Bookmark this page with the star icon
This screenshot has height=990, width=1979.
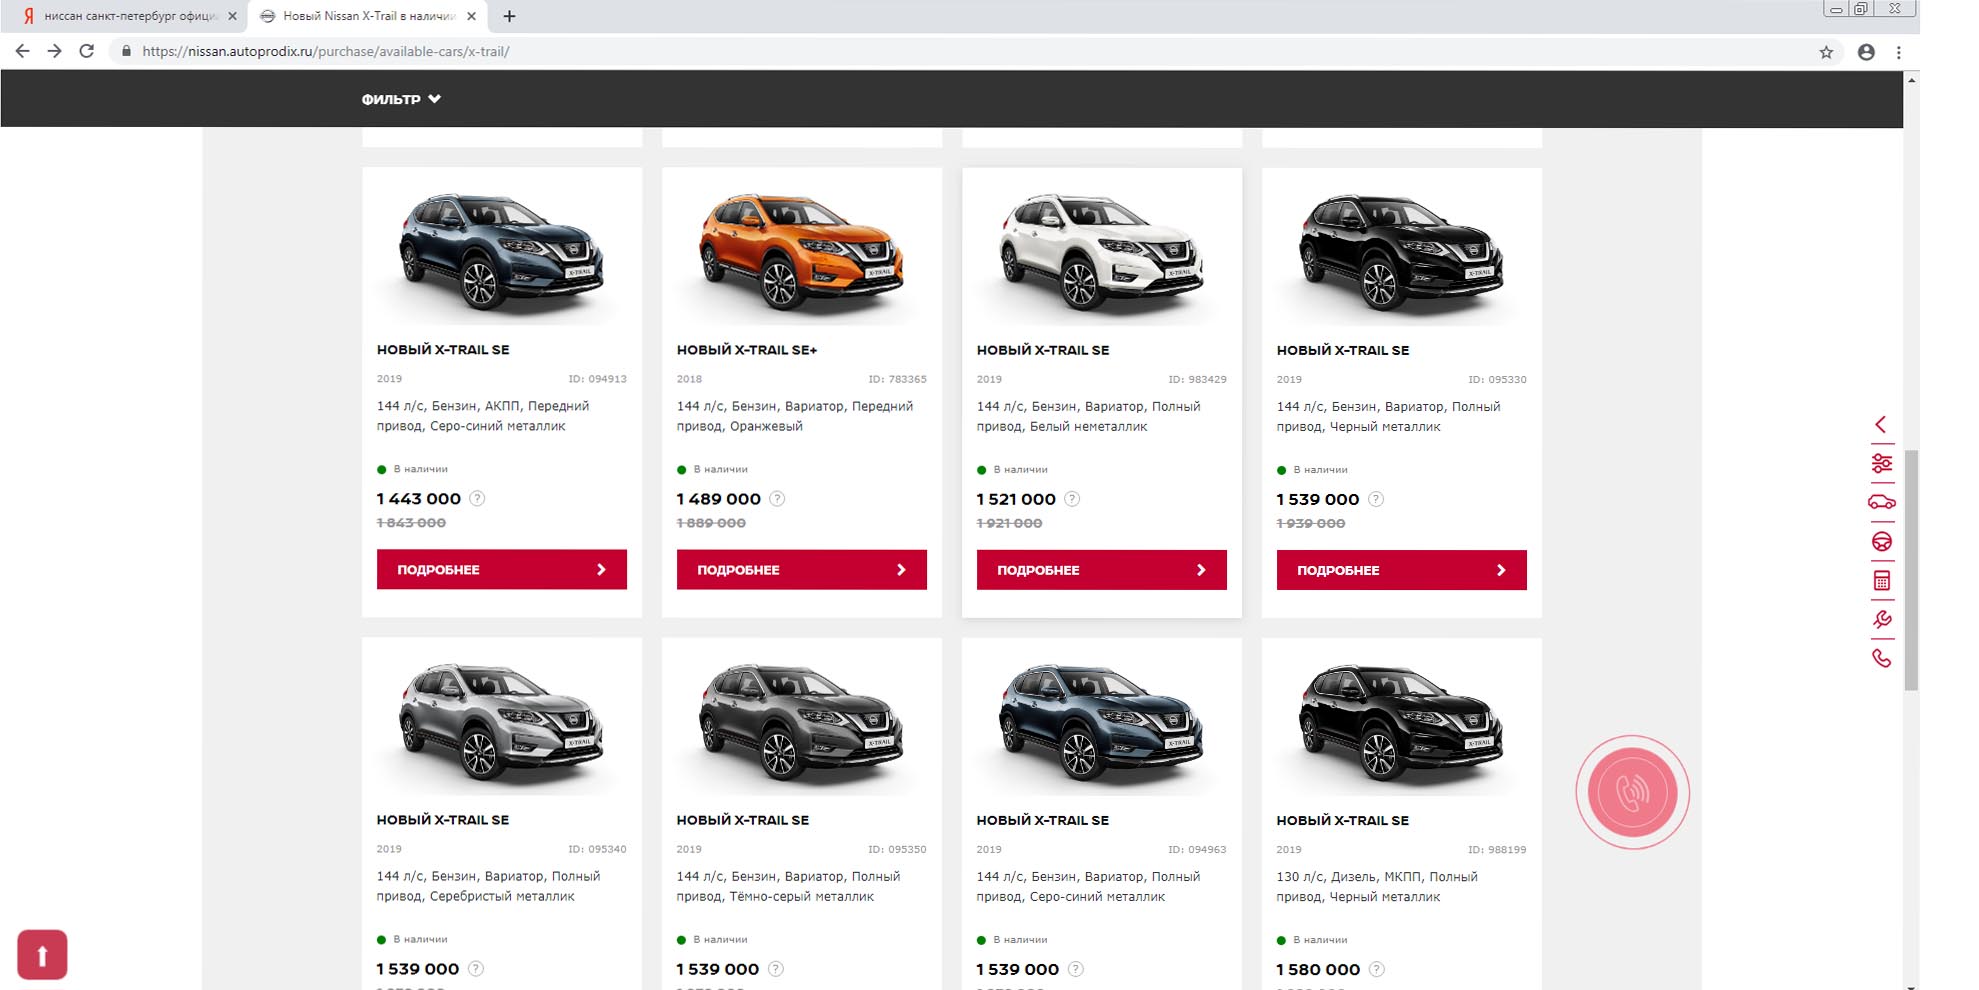click(x=1826, y=52)
